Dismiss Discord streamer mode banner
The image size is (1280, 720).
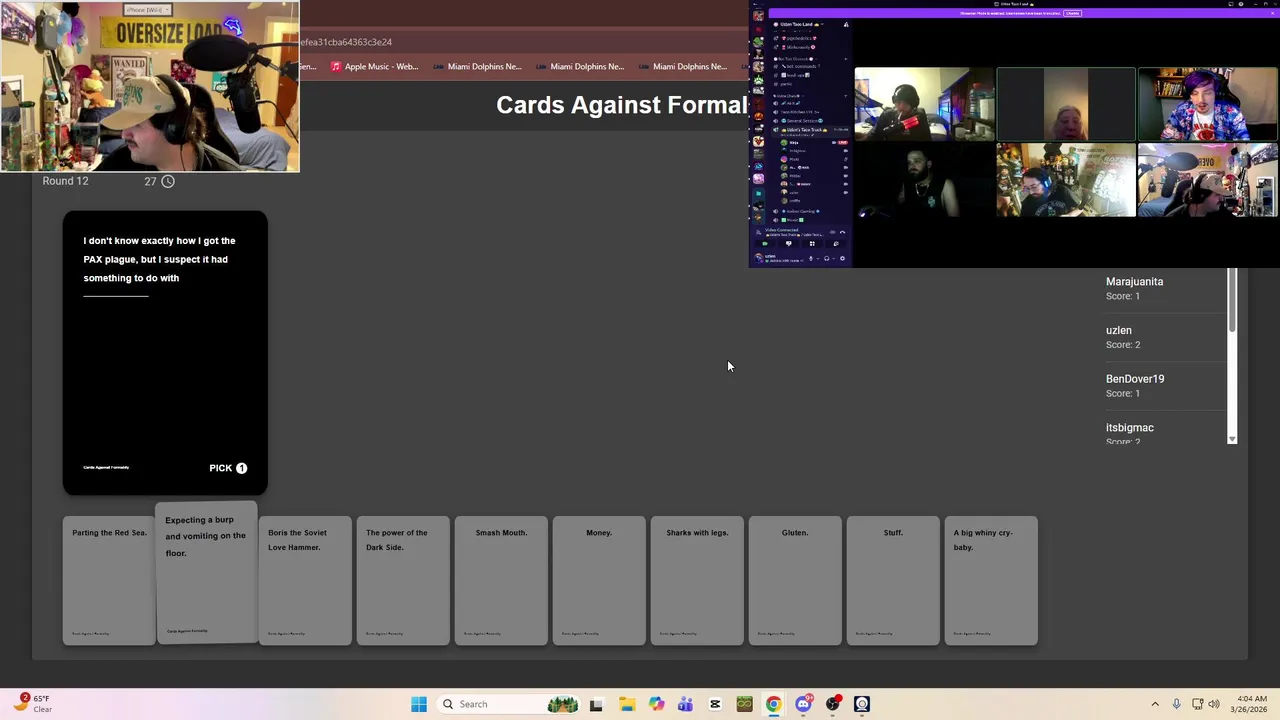point(1272,13)
